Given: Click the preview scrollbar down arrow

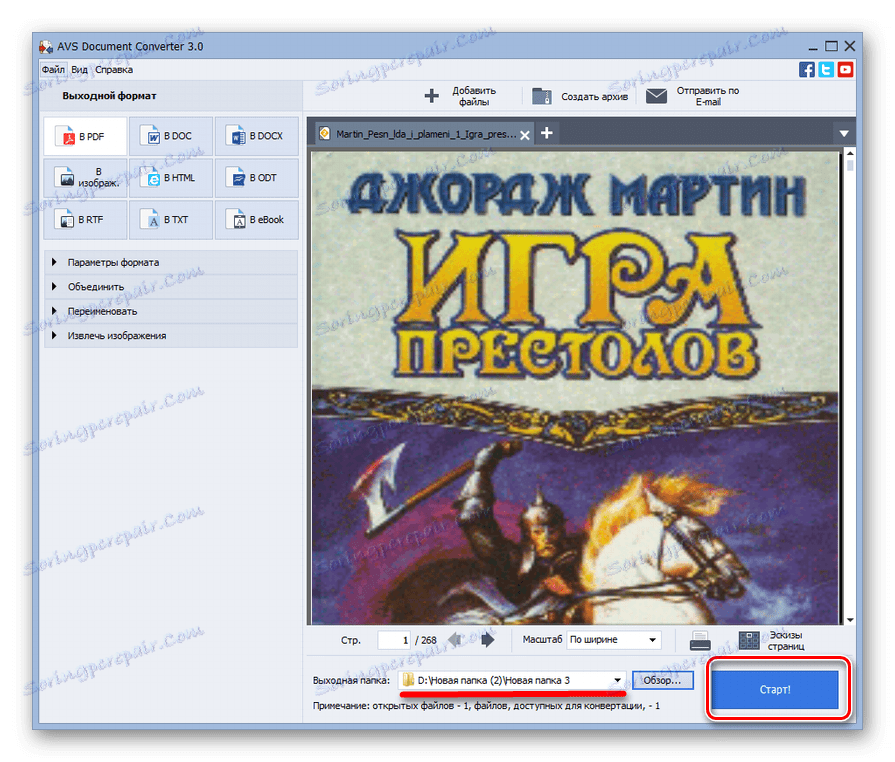Looking at the screenshot, I should (x=850, y=620).
